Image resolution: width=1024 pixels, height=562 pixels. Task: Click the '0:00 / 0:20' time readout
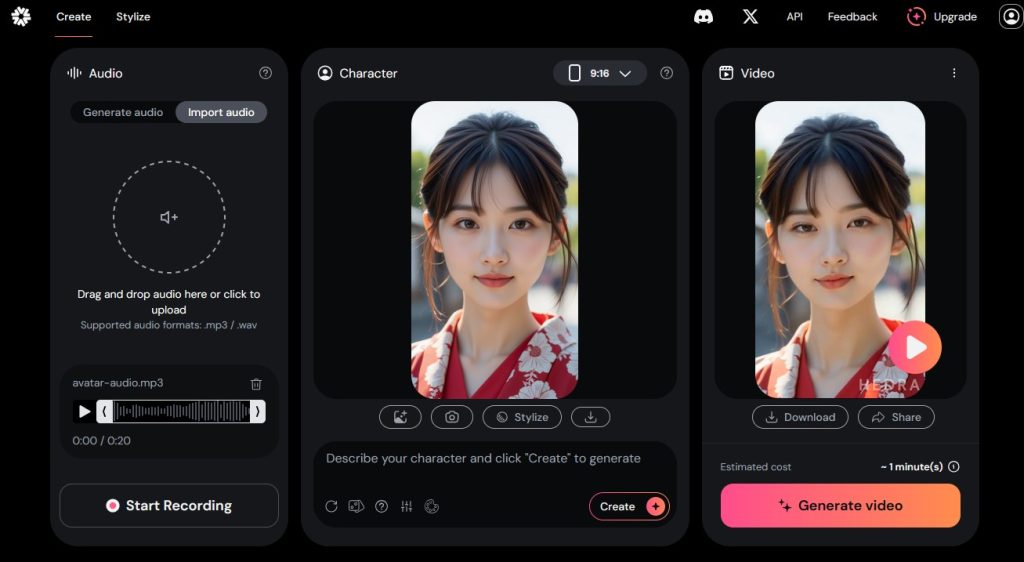pyautogui.click(x=101, y=441)
